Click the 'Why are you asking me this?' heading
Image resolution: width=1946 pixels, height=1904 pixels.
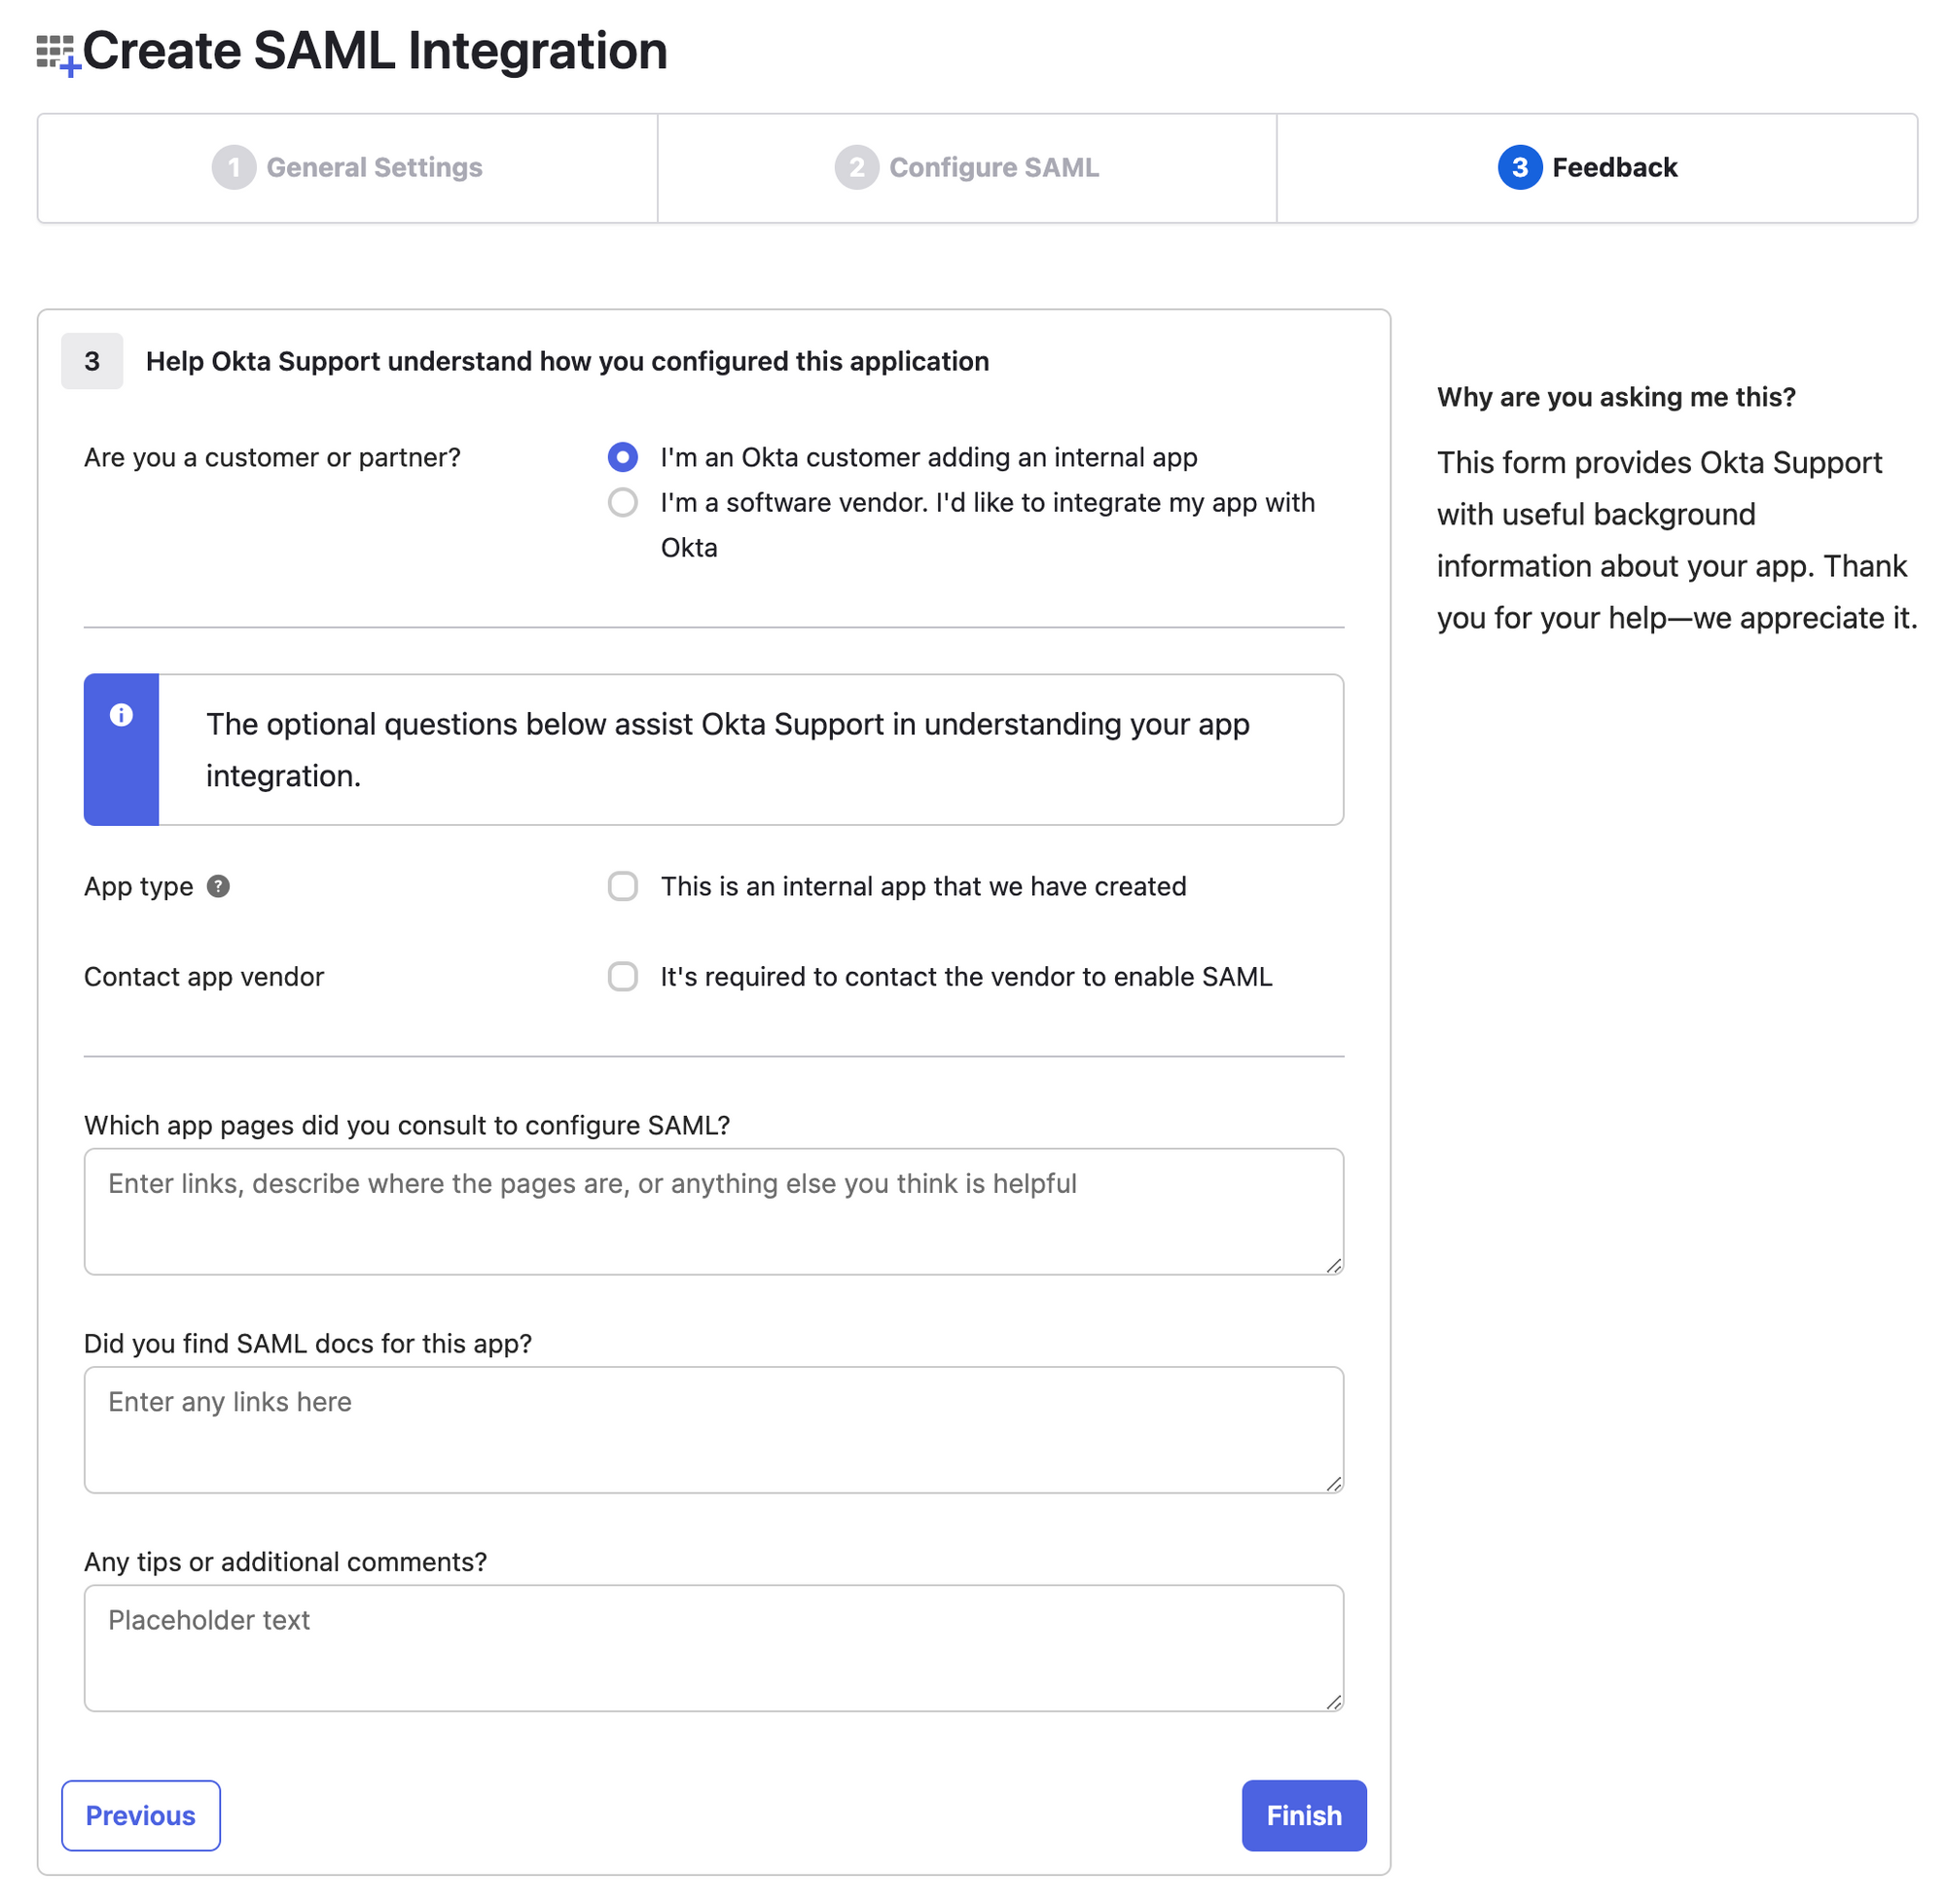[x=1616, y=397]
